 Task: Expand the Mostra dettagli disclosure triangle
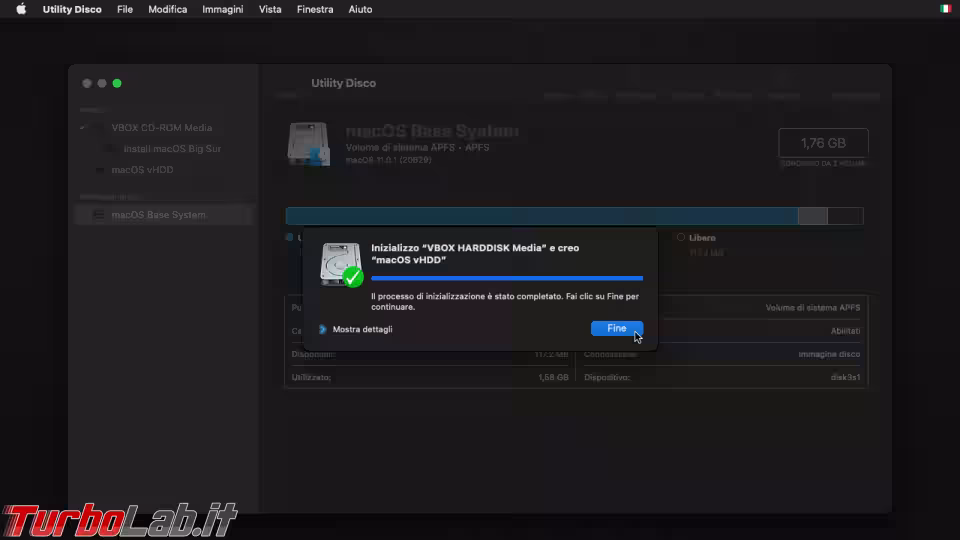(x=323, y=329)
